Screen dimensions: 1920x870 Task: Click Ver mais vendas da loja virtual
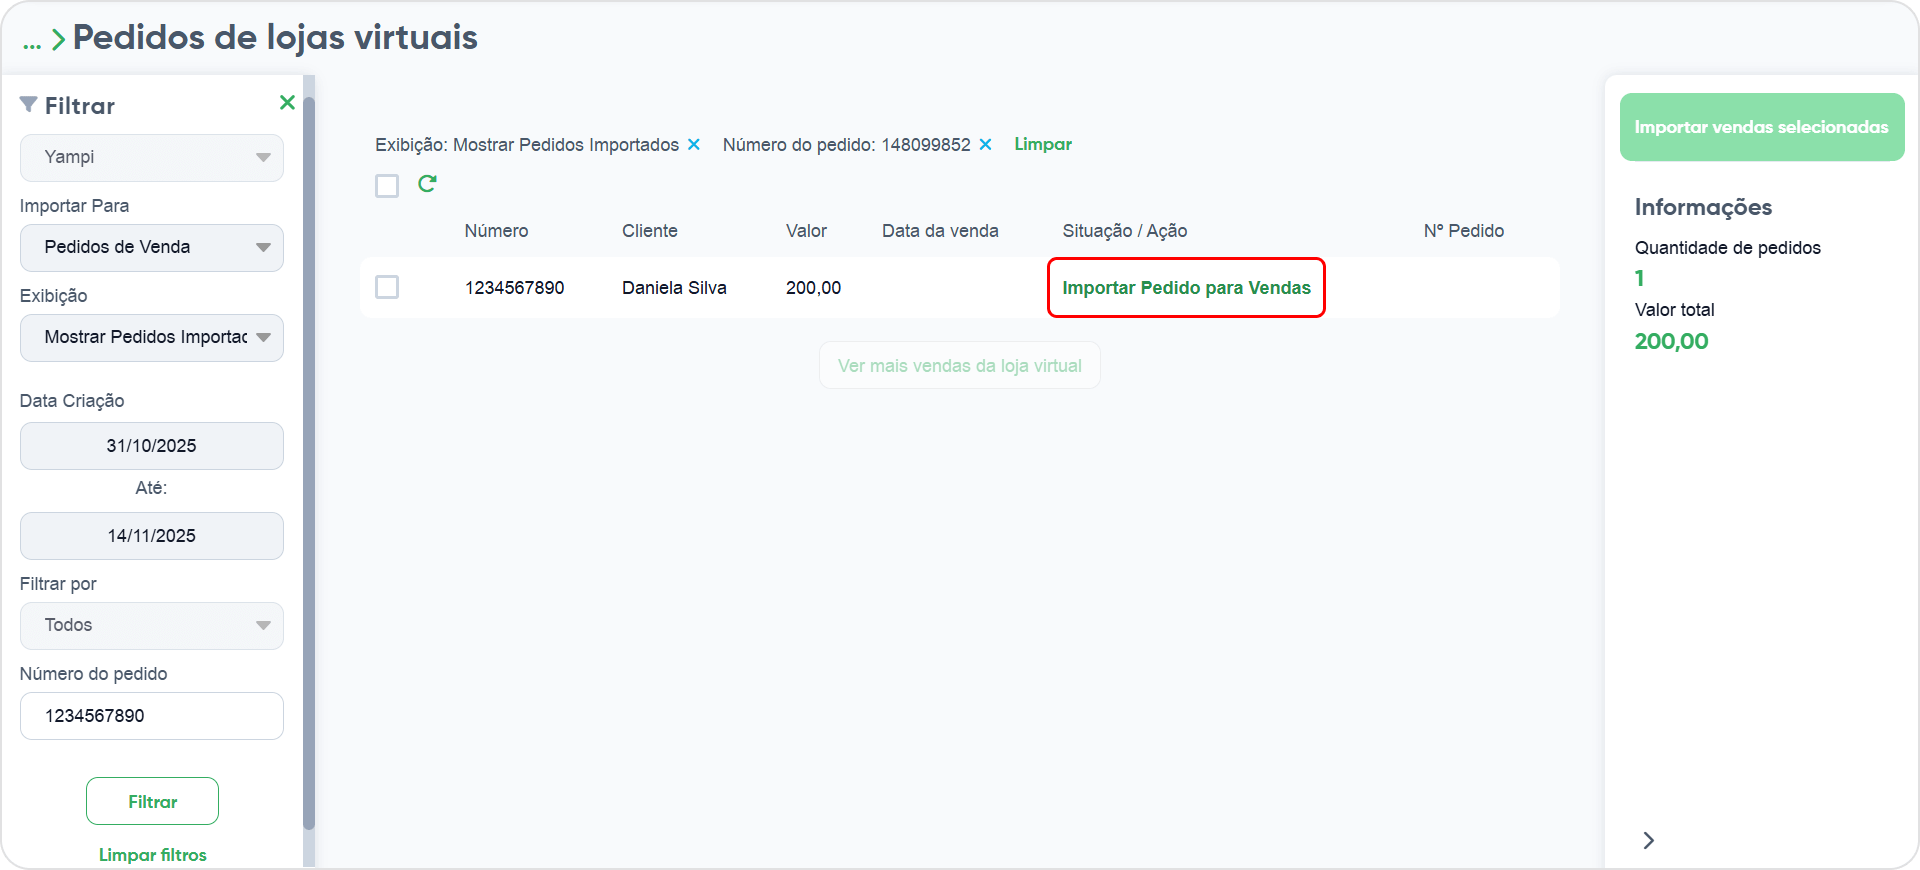pyautogui.click(x=960, y=366)
